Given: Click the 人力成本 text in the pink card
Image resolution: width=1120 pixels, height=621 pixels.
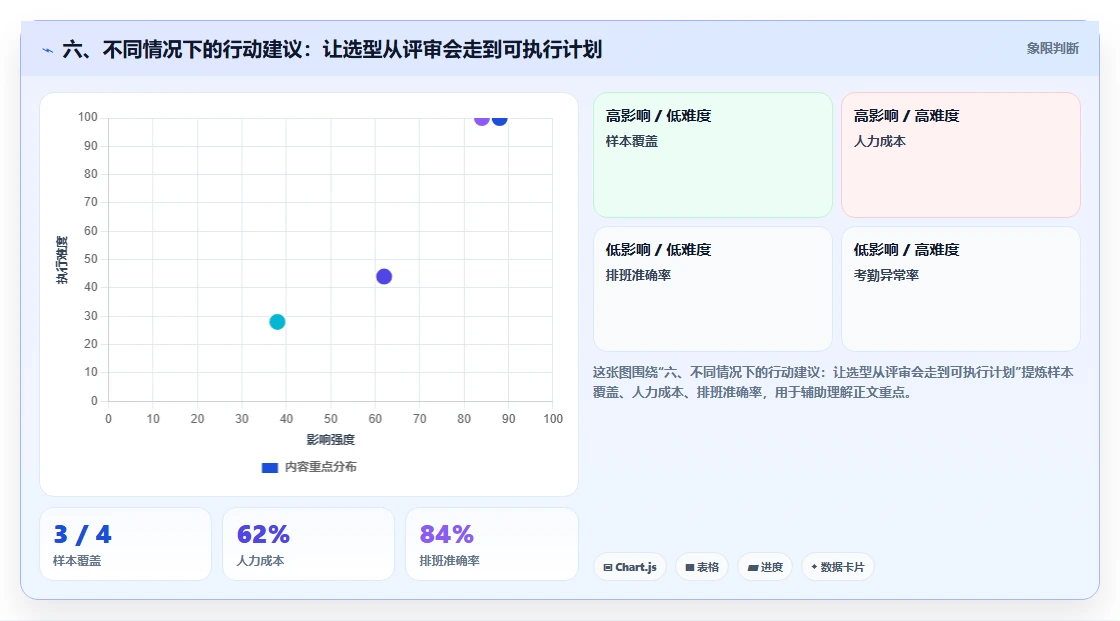Looking at the screenshot, I should click(879, 141).
